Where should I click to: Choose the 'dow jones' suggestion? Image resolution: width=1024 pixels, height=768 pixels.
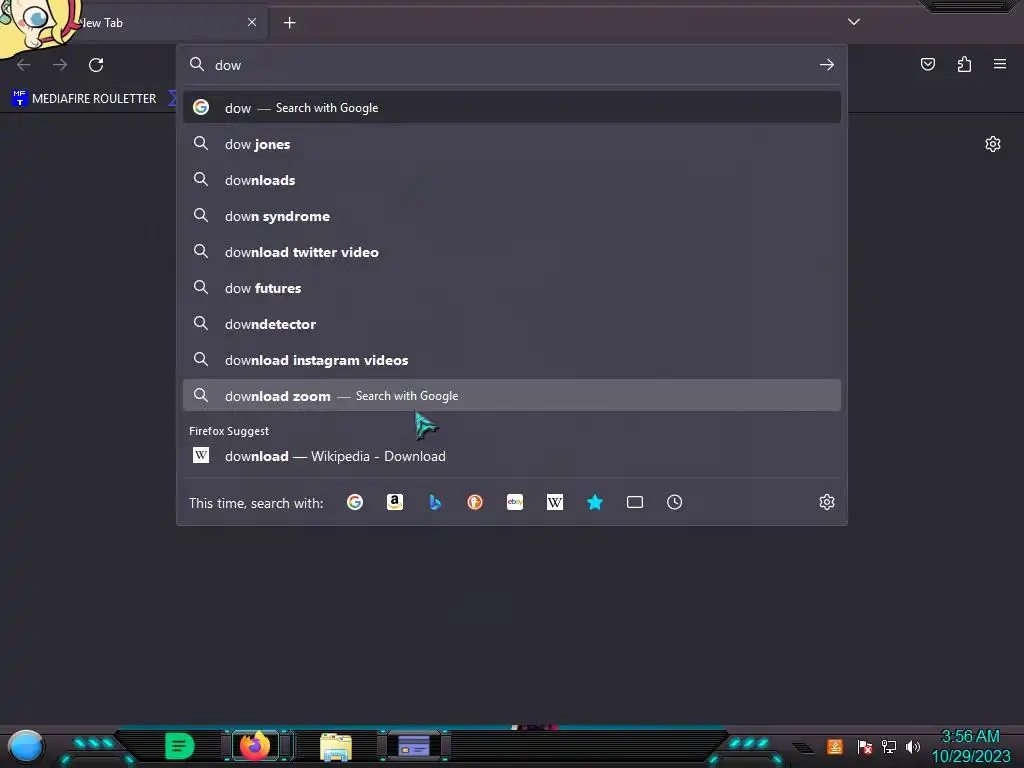(512, 144)
